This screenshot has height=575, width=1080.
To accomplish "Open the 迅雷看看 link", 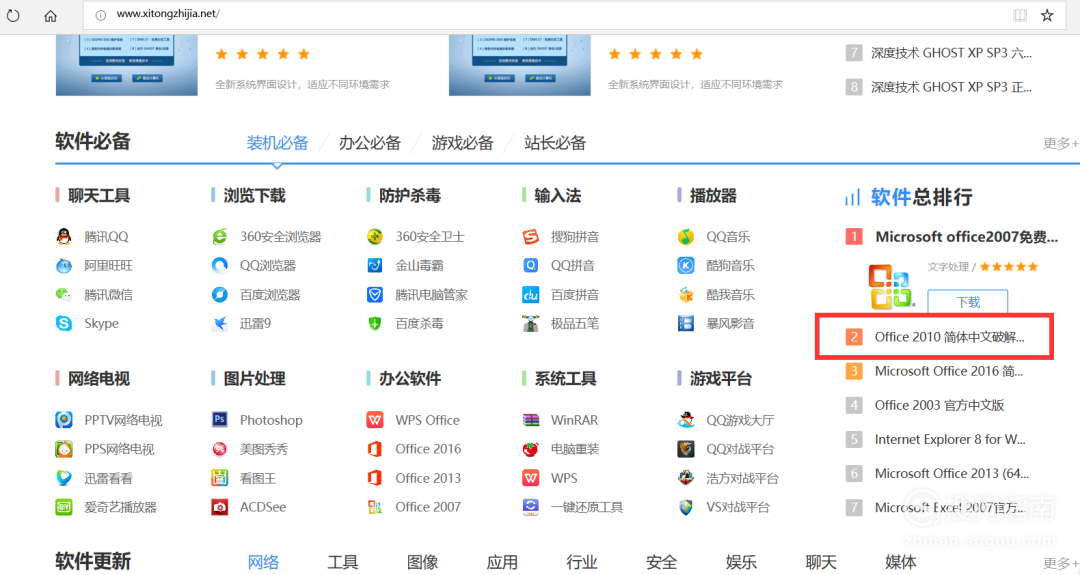I will coord(108,478).
